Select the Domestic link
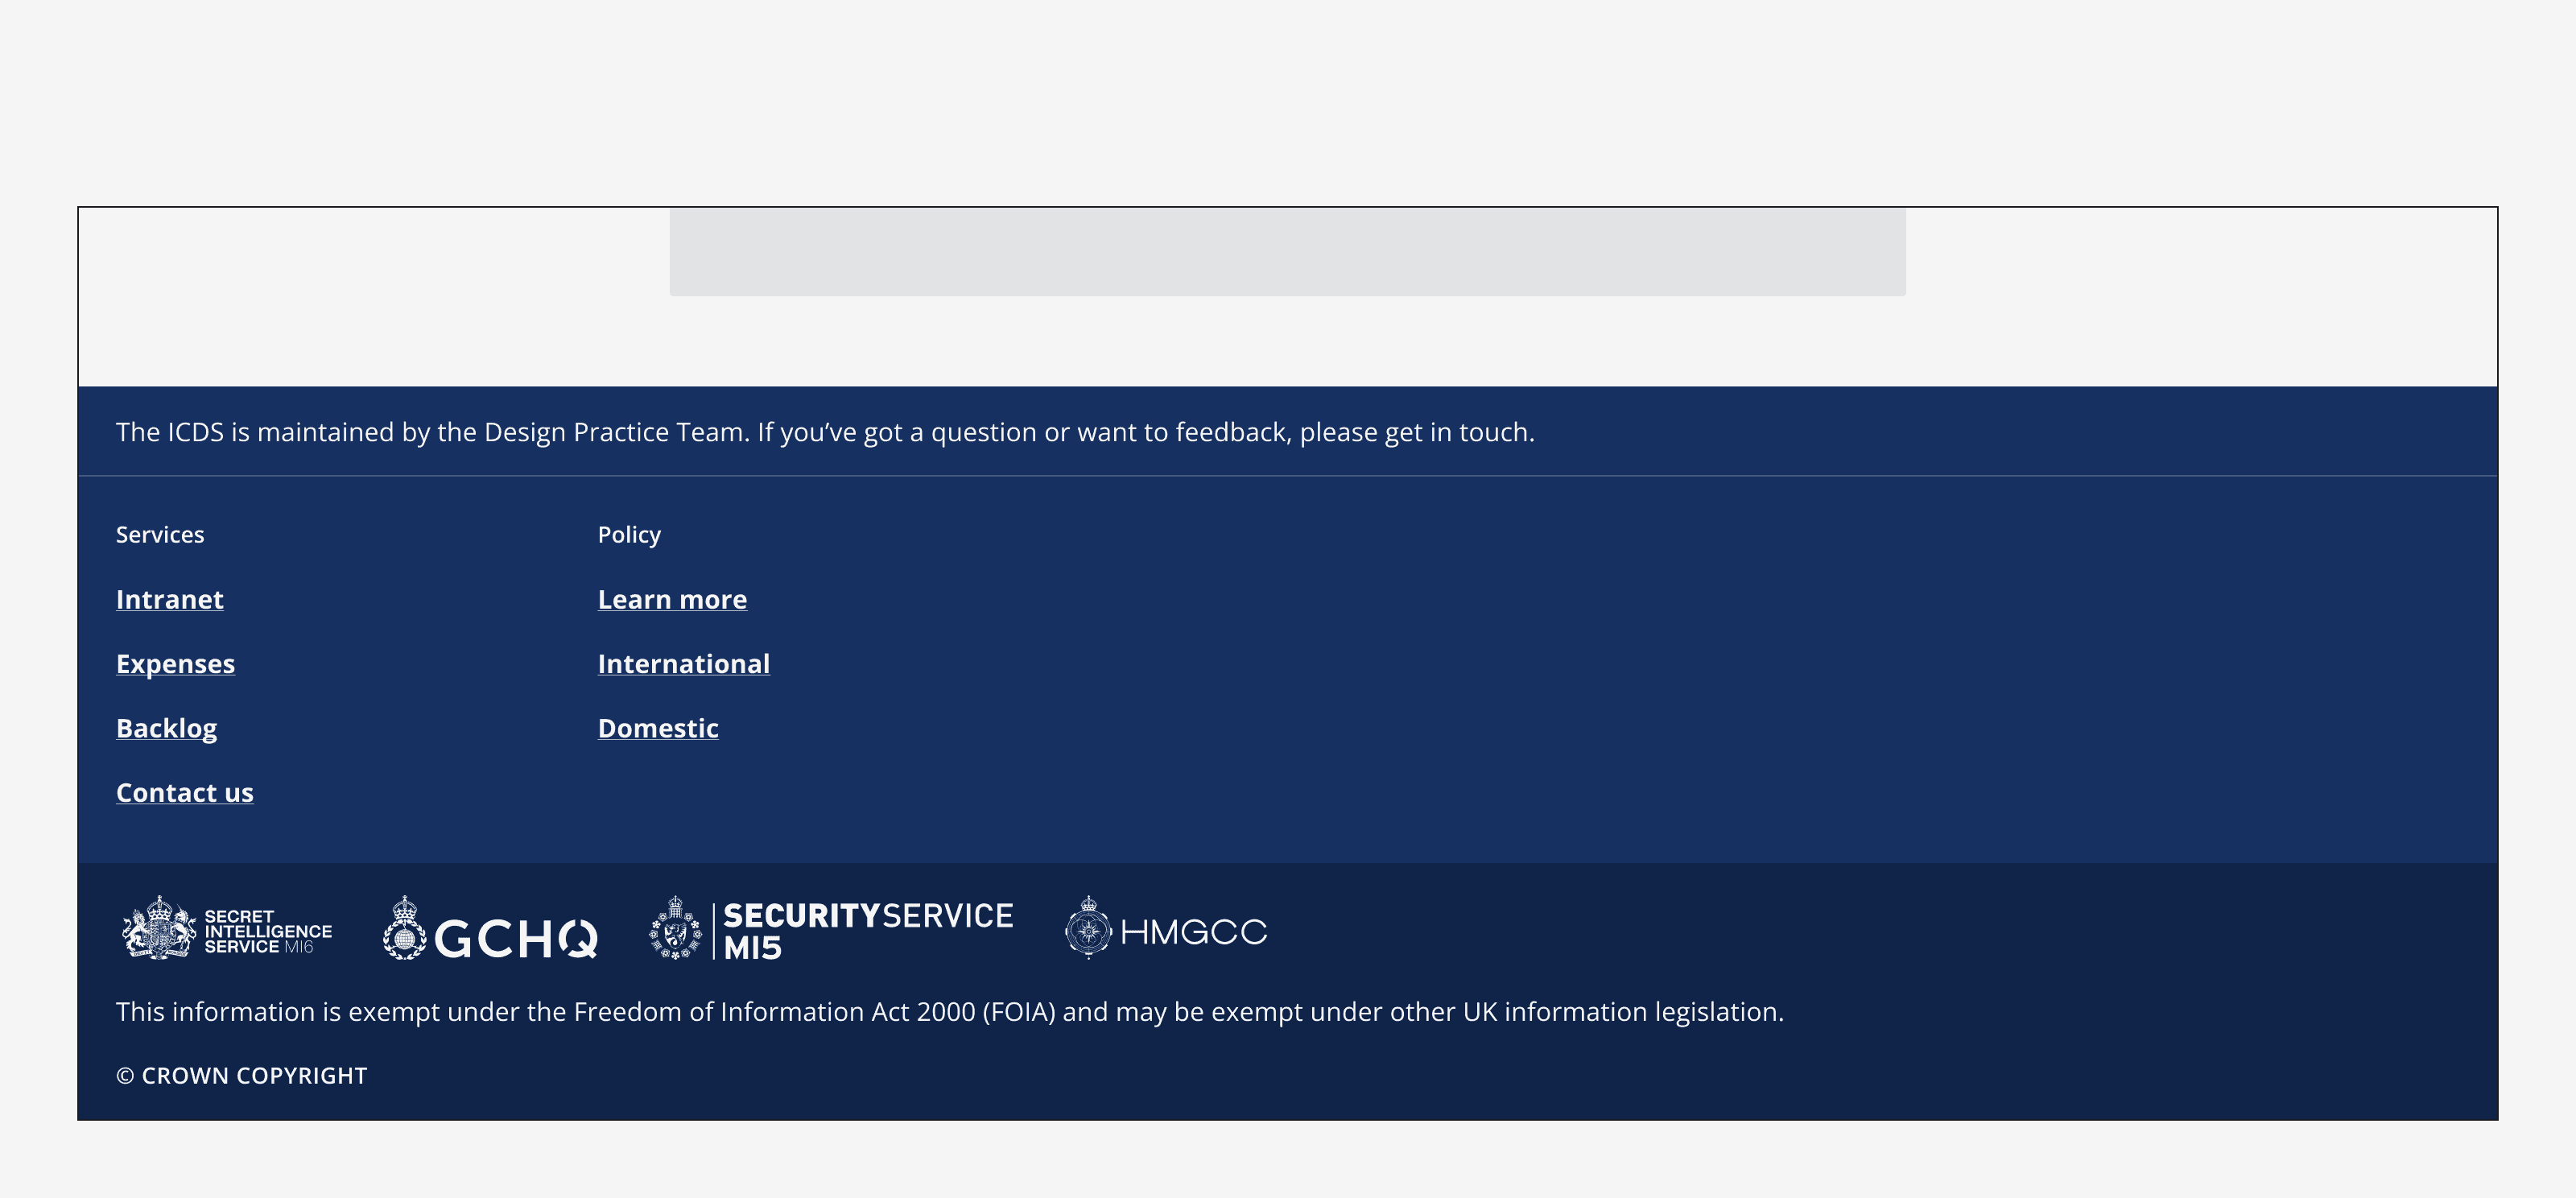2576x1198 pixels. coord(658,728)
